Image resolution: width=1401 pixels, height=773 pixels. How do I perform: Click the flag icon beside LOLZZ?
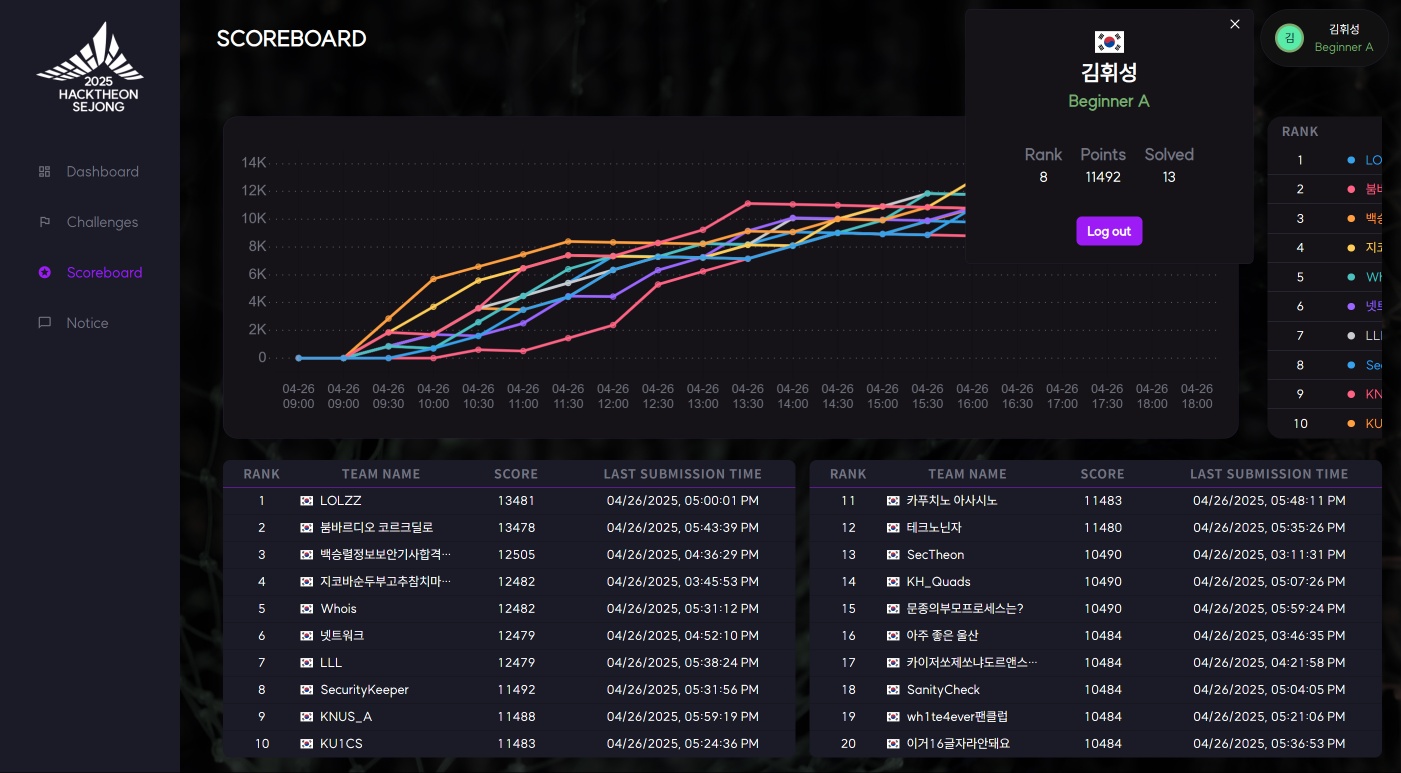click(306, 501)
